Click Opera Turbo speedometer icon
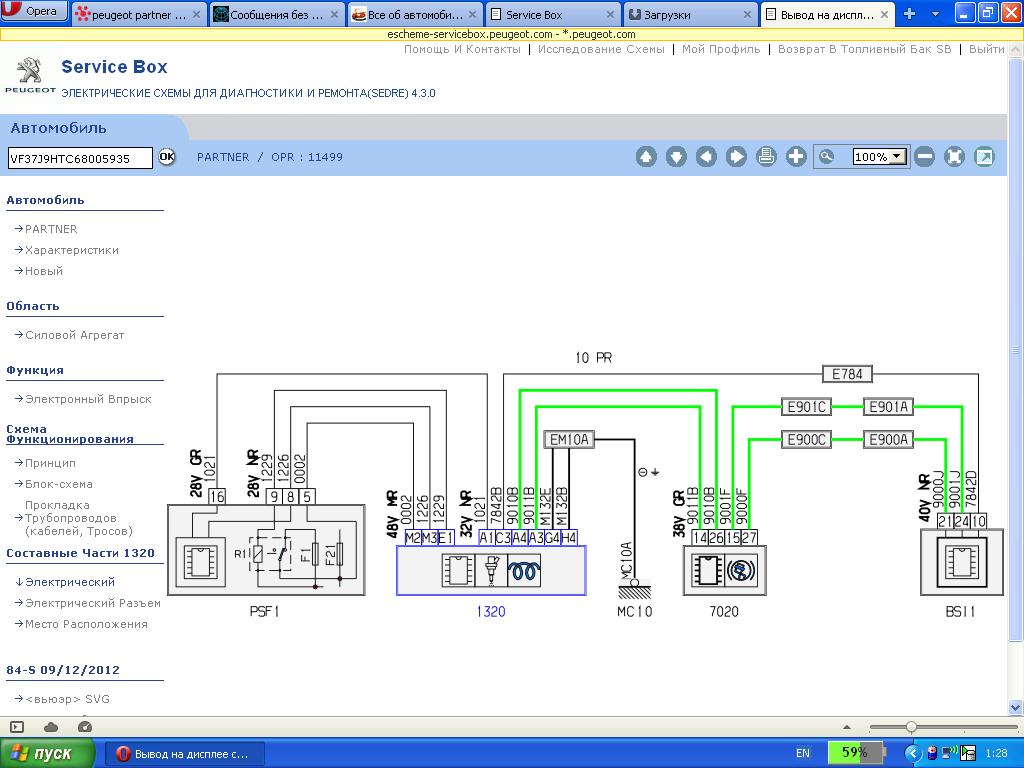This screenshot has width=1024, height=768. (x=85, y=727)
